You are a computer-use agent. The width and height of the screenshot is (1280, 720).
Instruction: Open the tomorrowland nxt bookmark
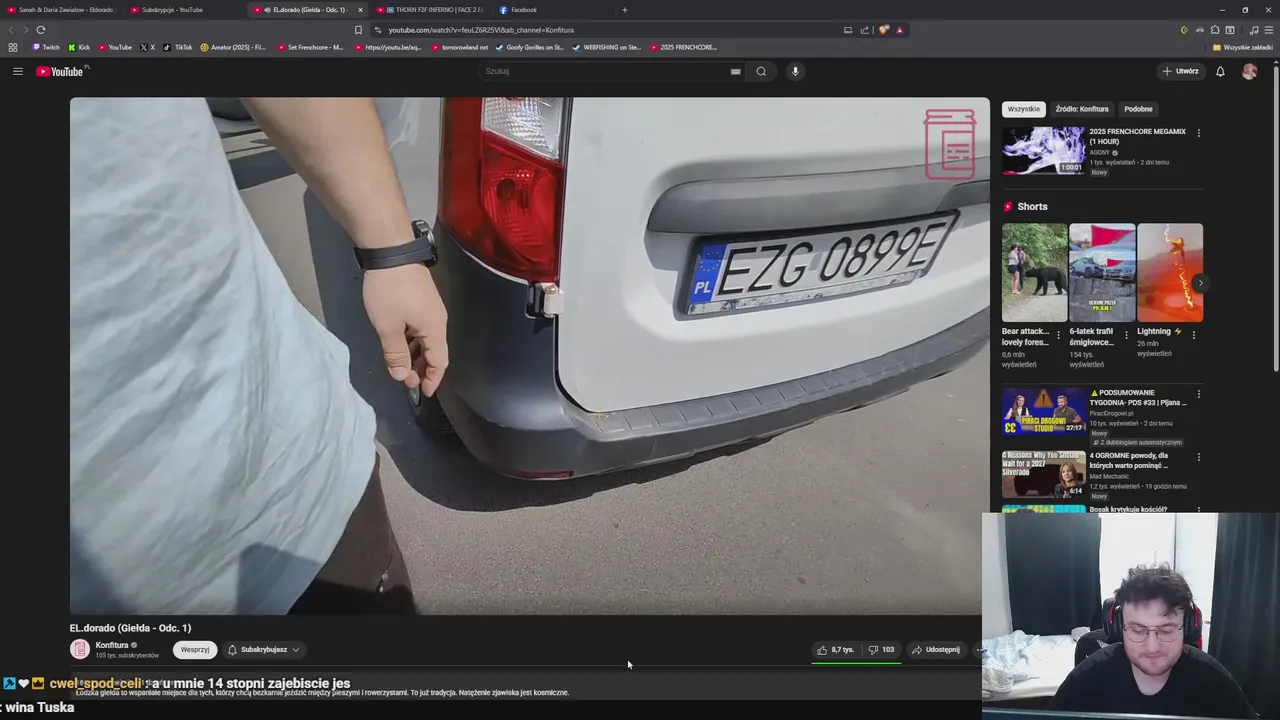460,47
